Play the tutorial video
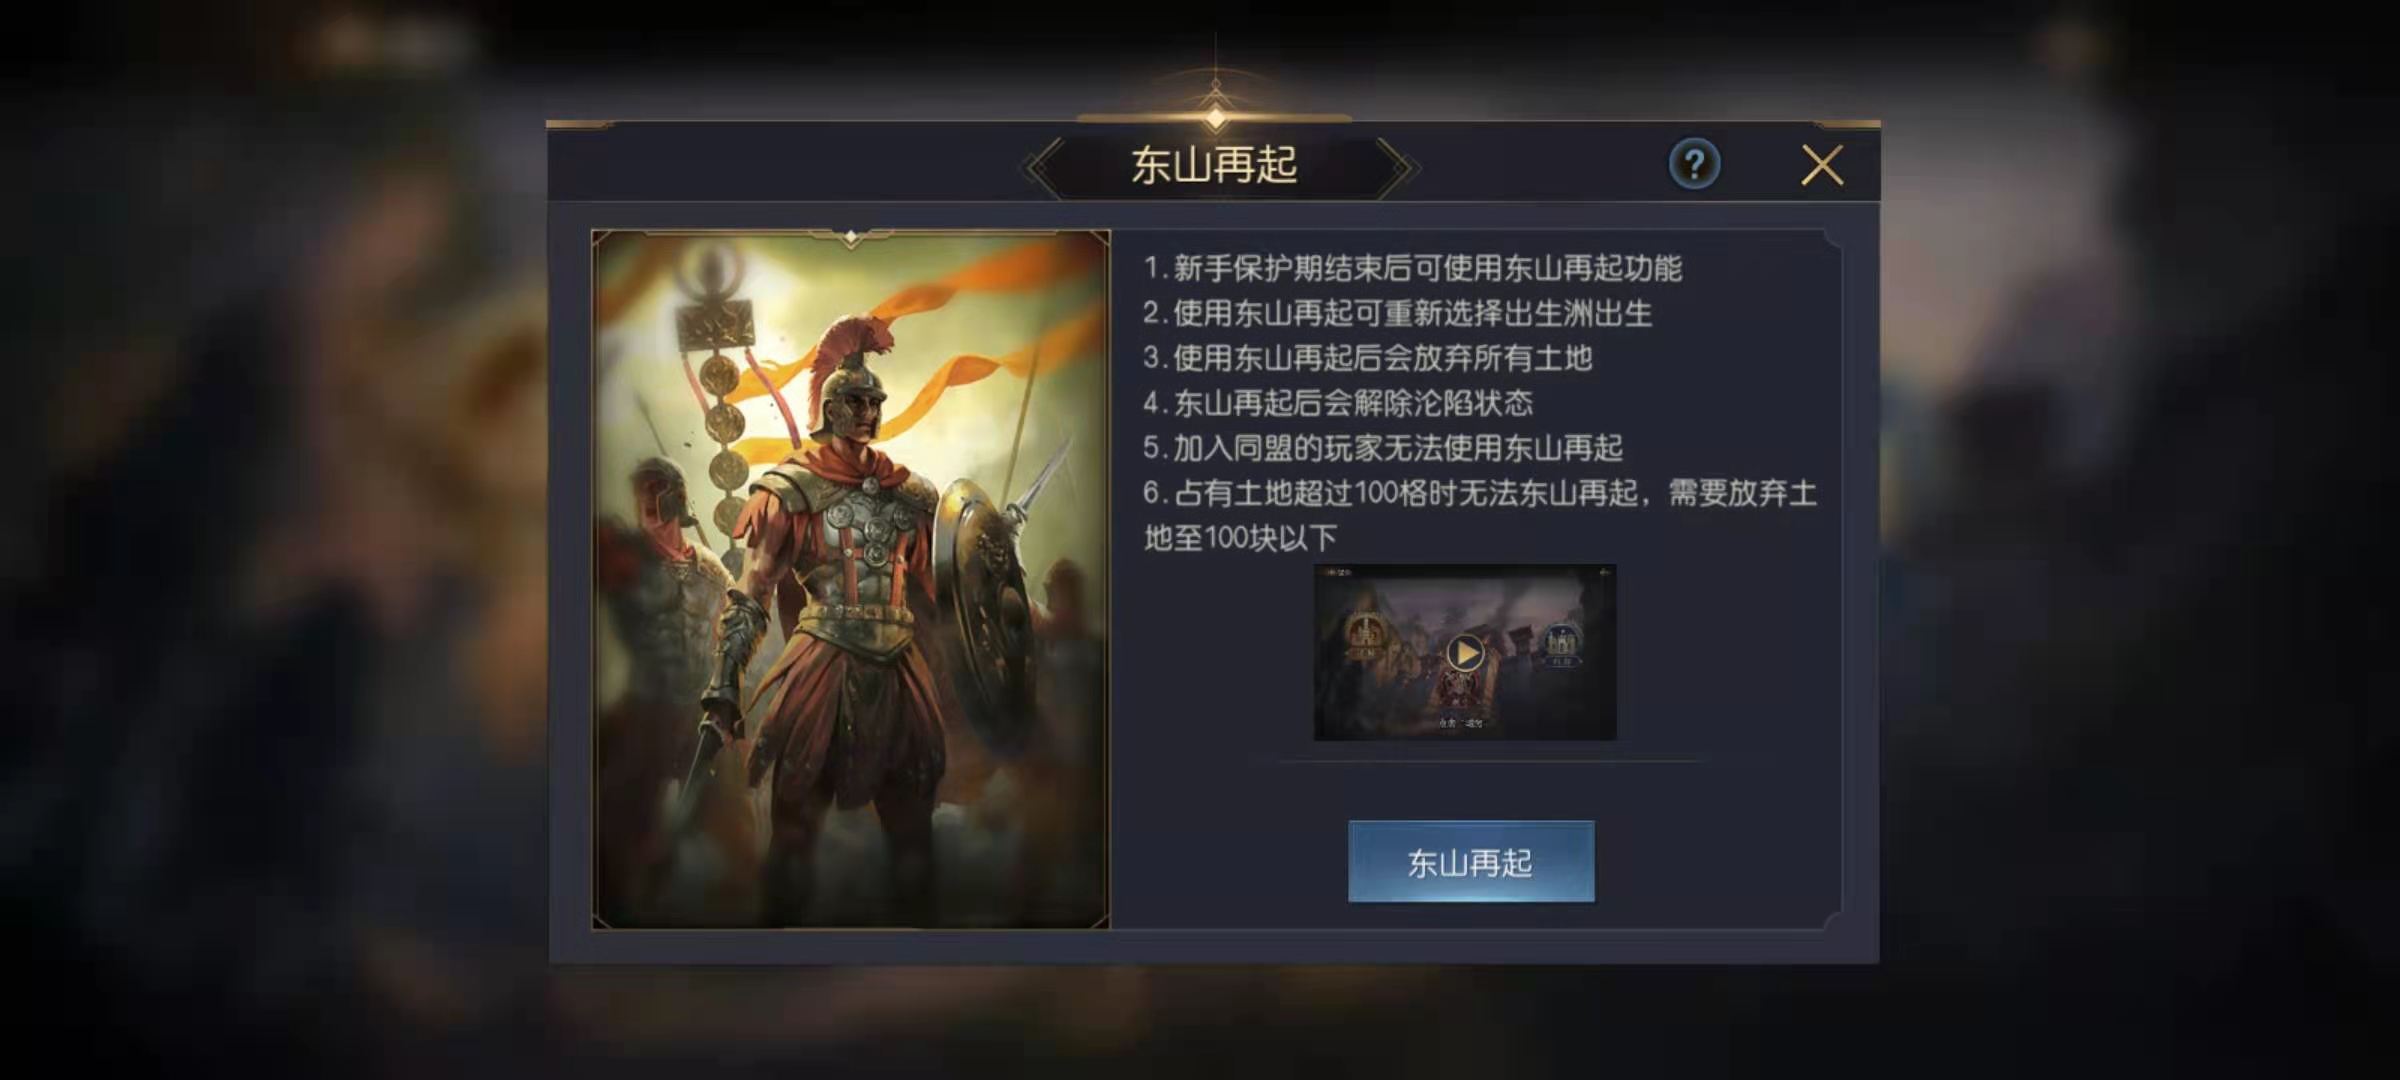 (x=1465, y=653)
